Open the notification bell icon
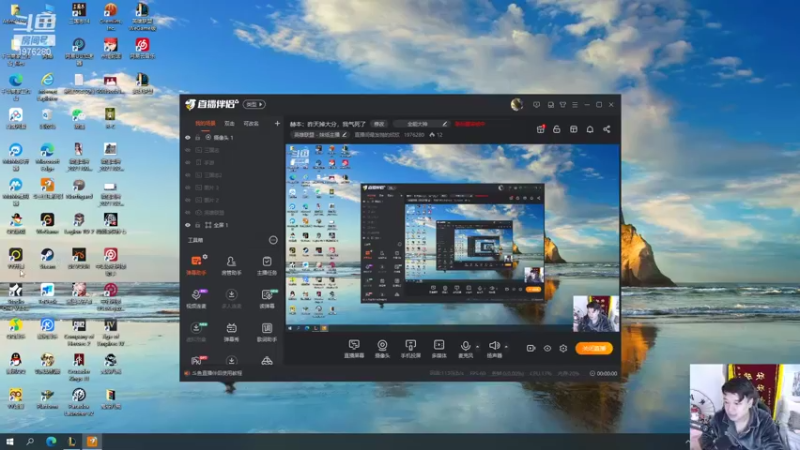 pyautogui.click(x=590, y=129)
